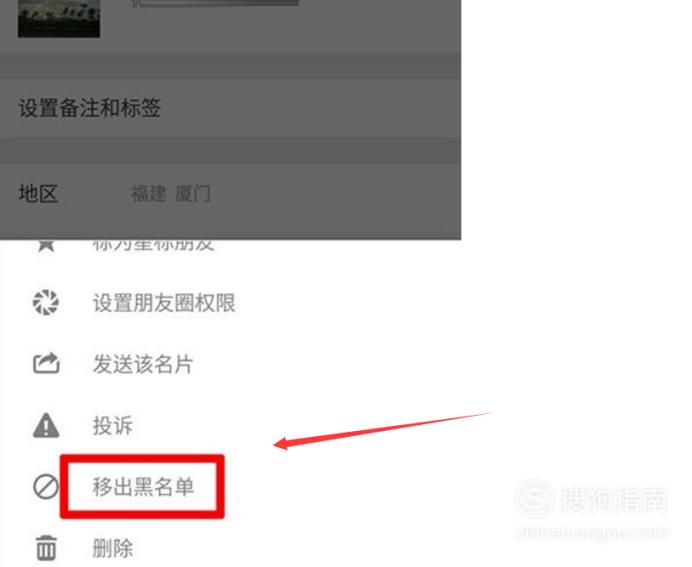Screen dimensions: 692x567
Task: Choose 移出黑名单 in red box
Action: 143,487
